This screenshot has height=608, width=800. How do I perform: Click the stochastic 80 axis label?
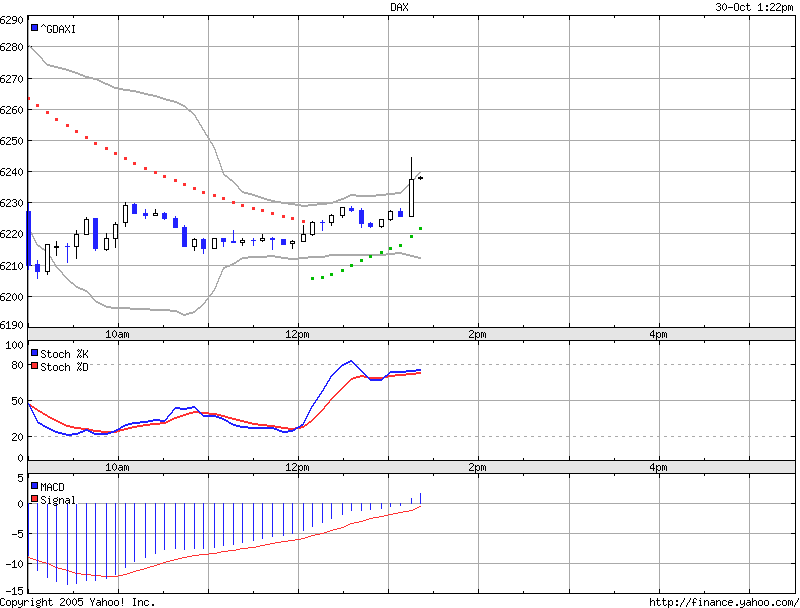point(17,365)
